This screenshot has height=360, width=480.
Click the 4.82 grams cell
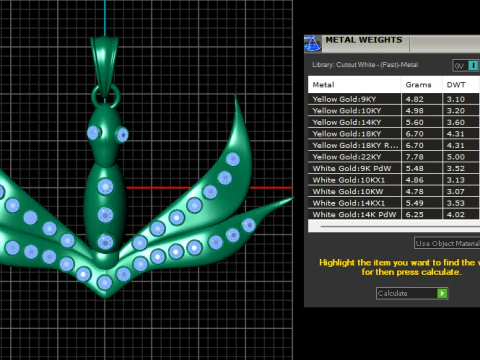422,99
